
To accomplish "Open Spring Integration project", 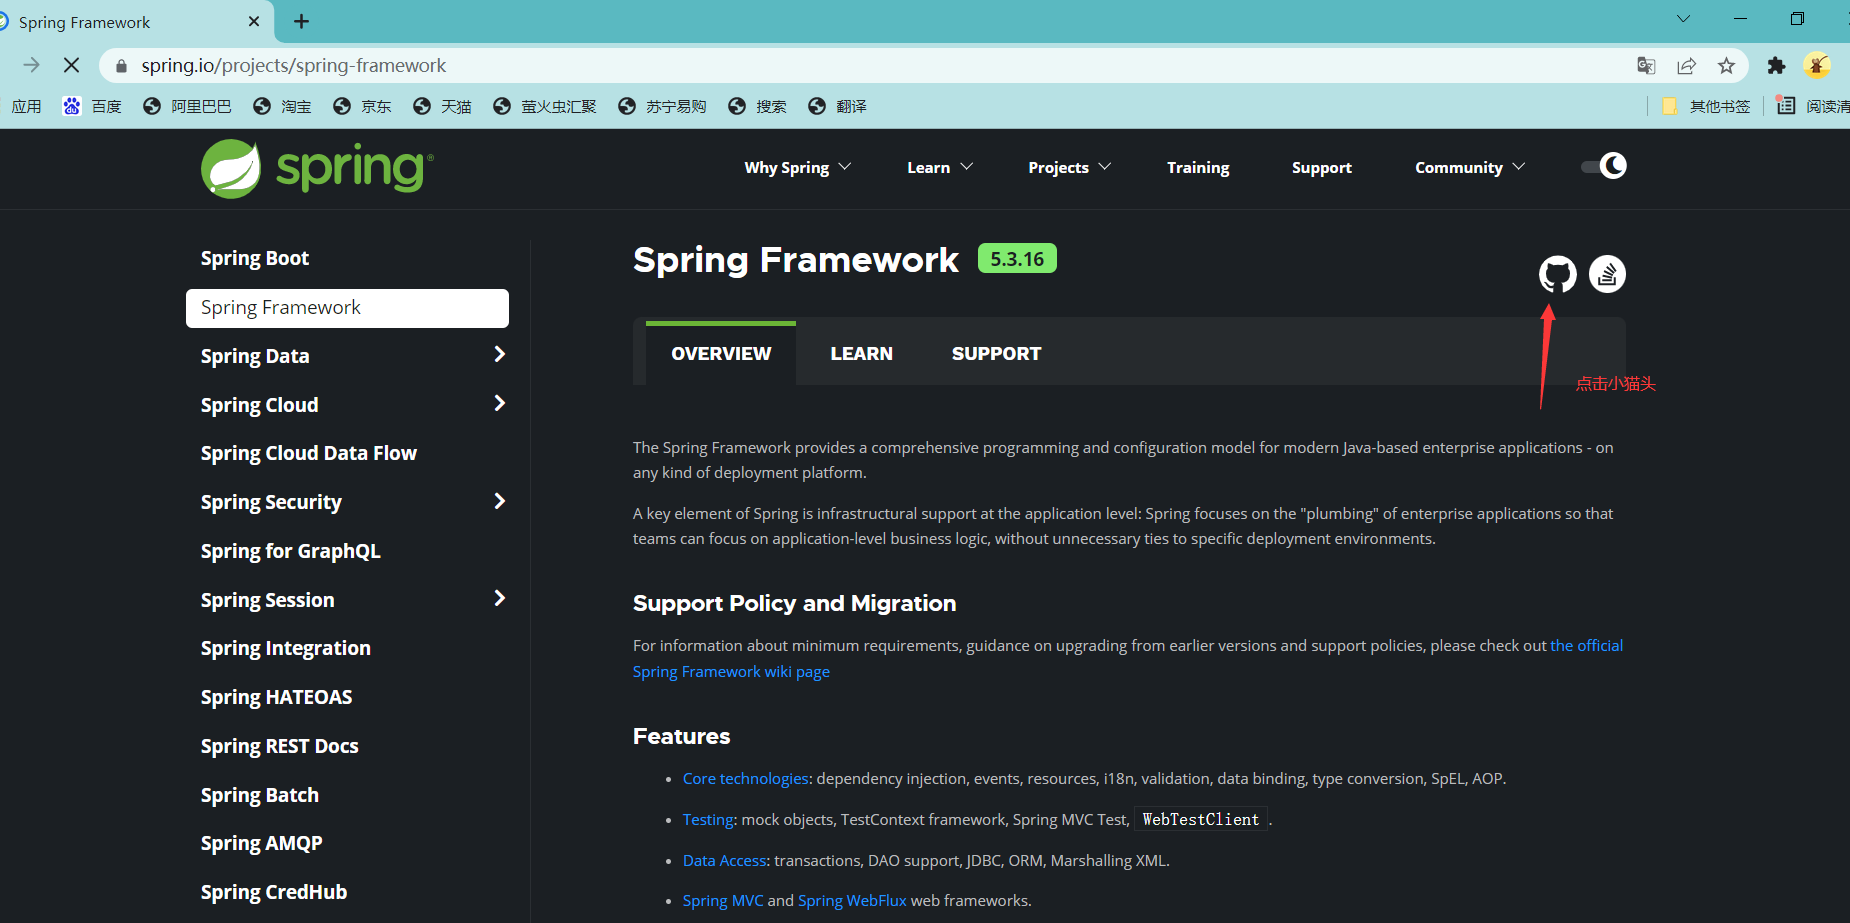I will [x=285, y=648].
